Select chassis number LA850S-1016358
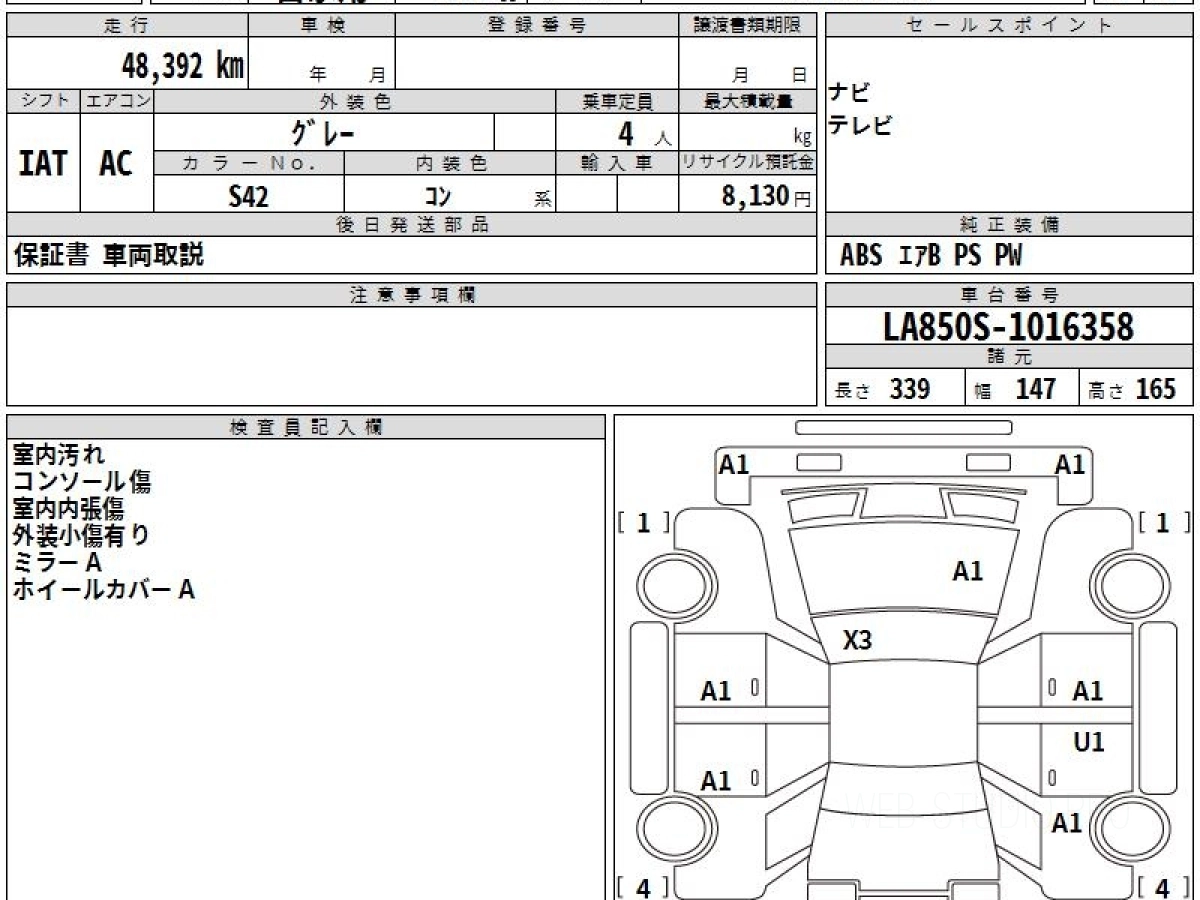This screenshot has height=900, width=1200. [1009, 327]
